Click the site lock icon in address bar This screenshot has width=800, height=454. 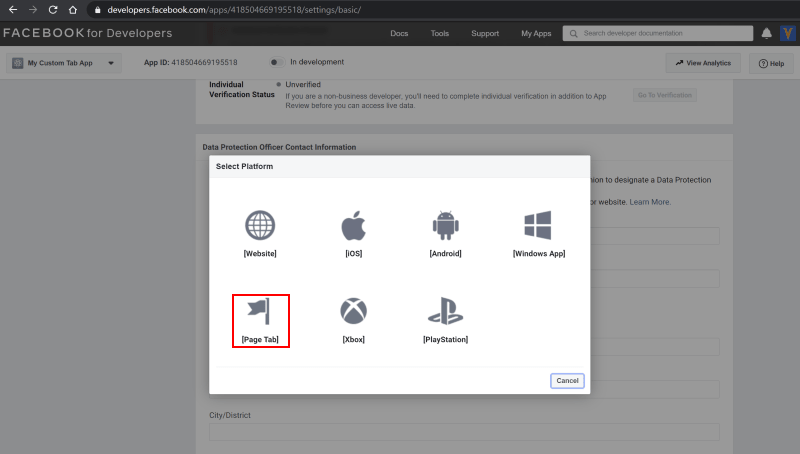[x=97, y=10]
